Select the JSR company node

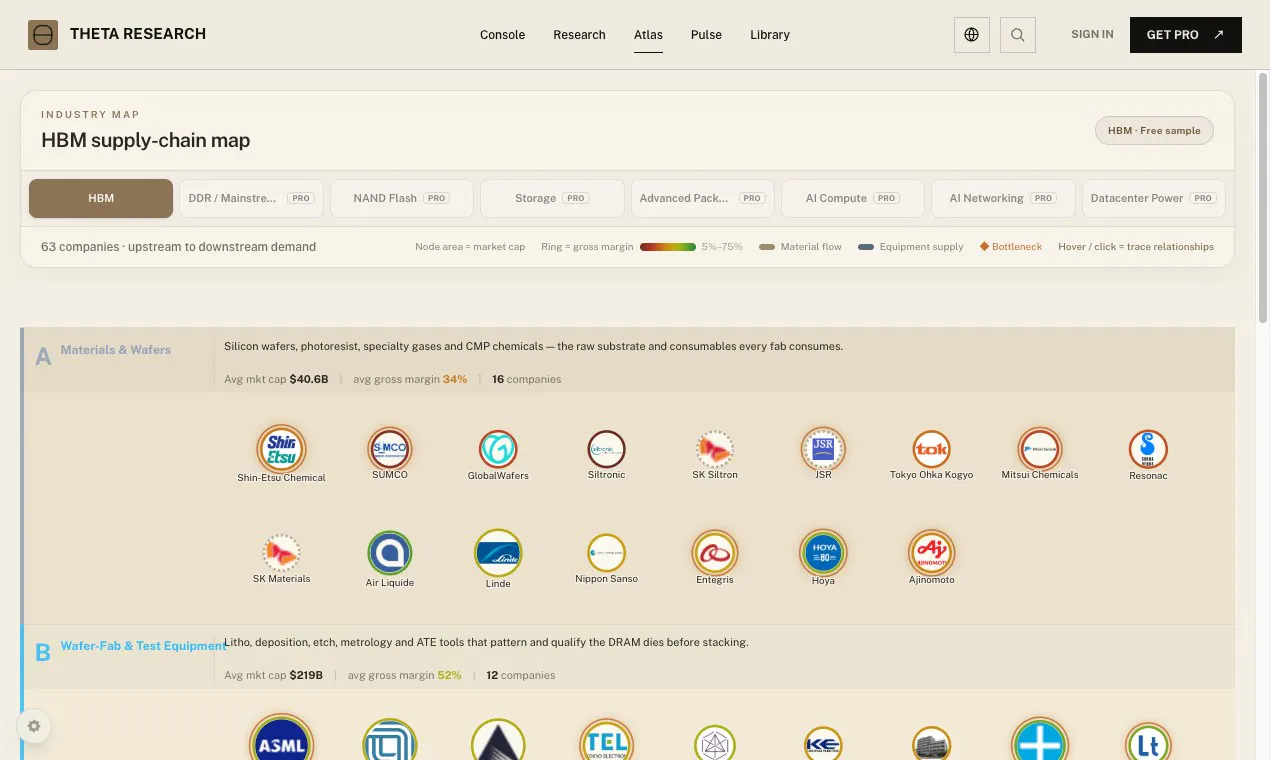(823, 449)
